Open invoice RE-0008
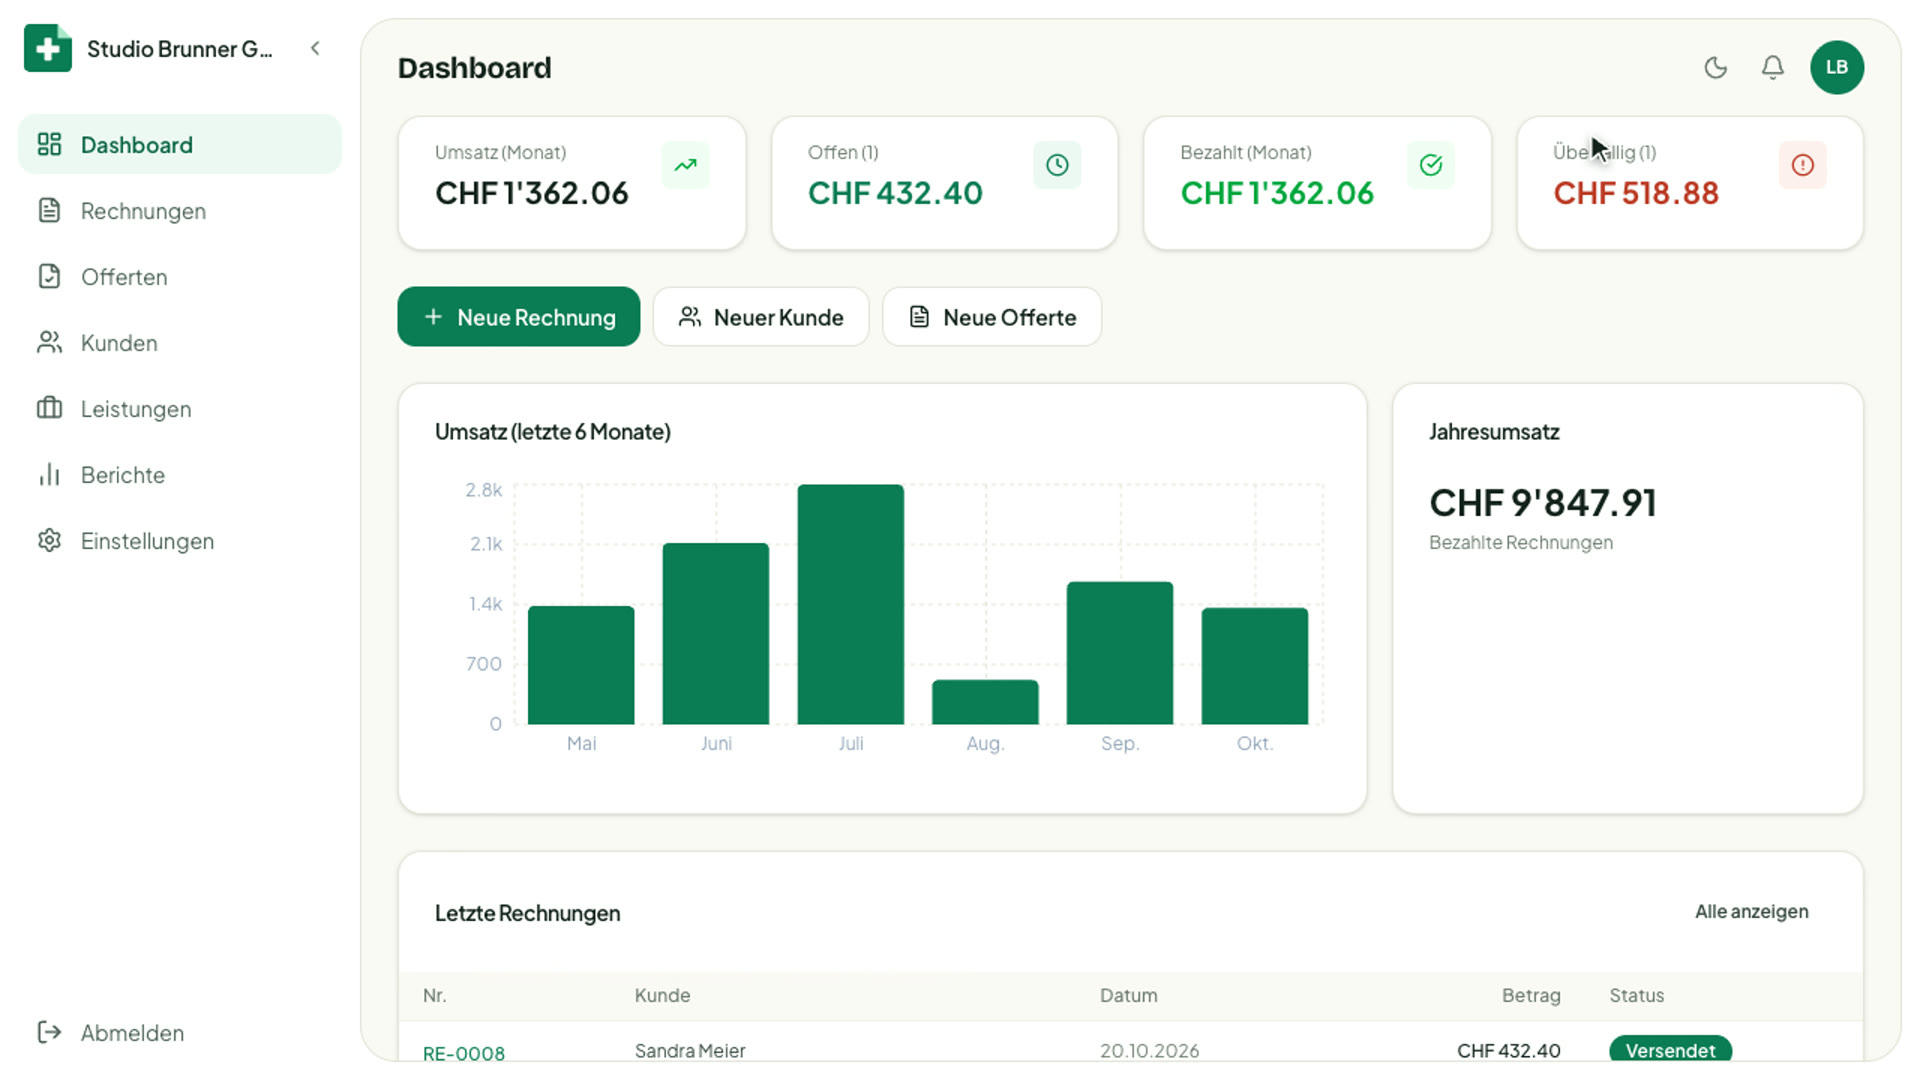Screen dimensions: 1920x1080 click(x=464, y=1052)
